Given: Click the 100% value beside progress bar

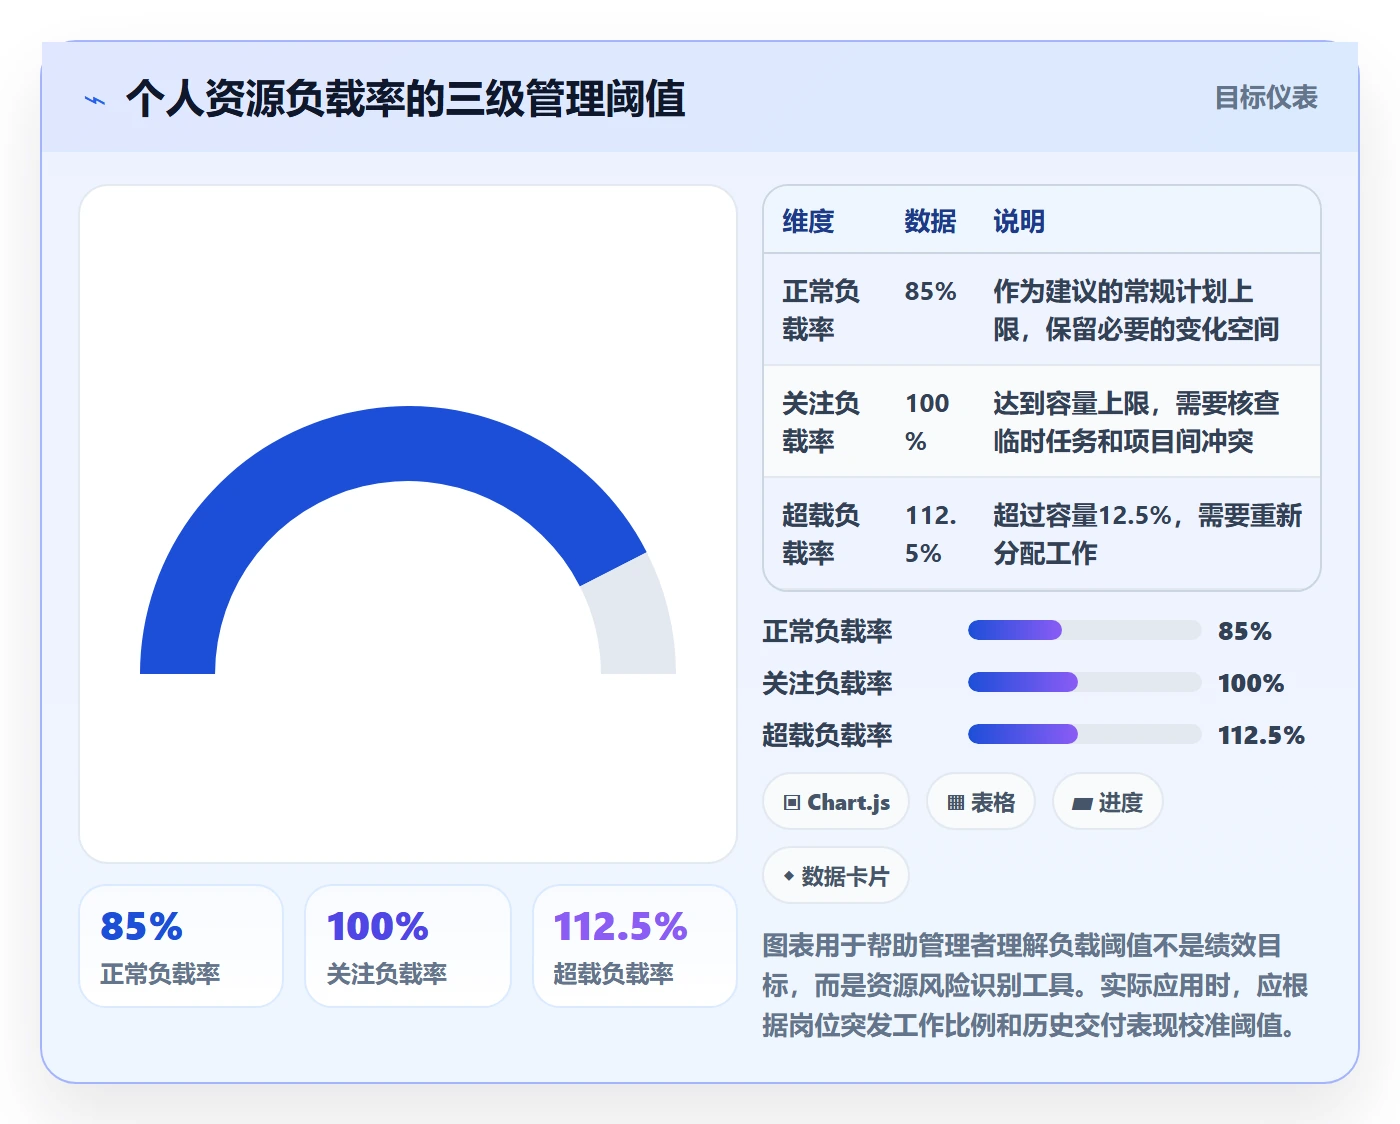Looking at the screenshot, I should tap(1251, 683).
